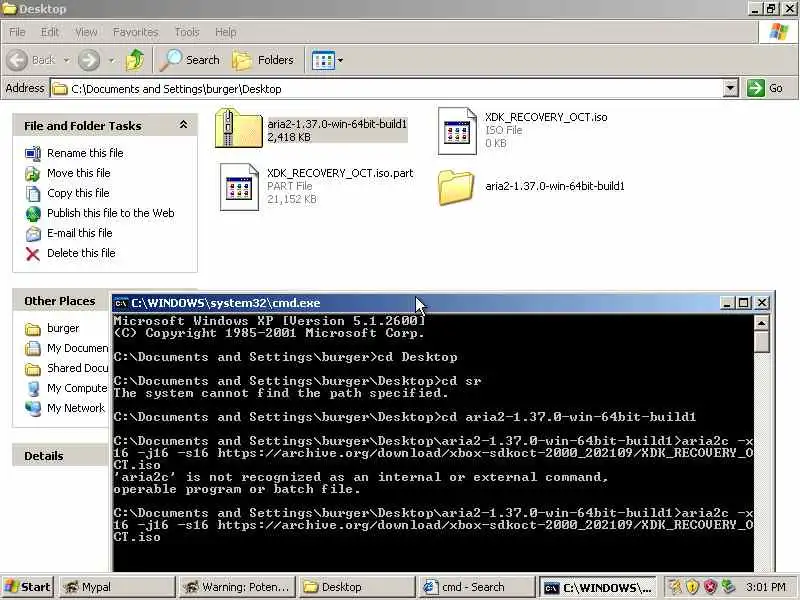Open My Computer in Other Places

click(x=77, y=388)
